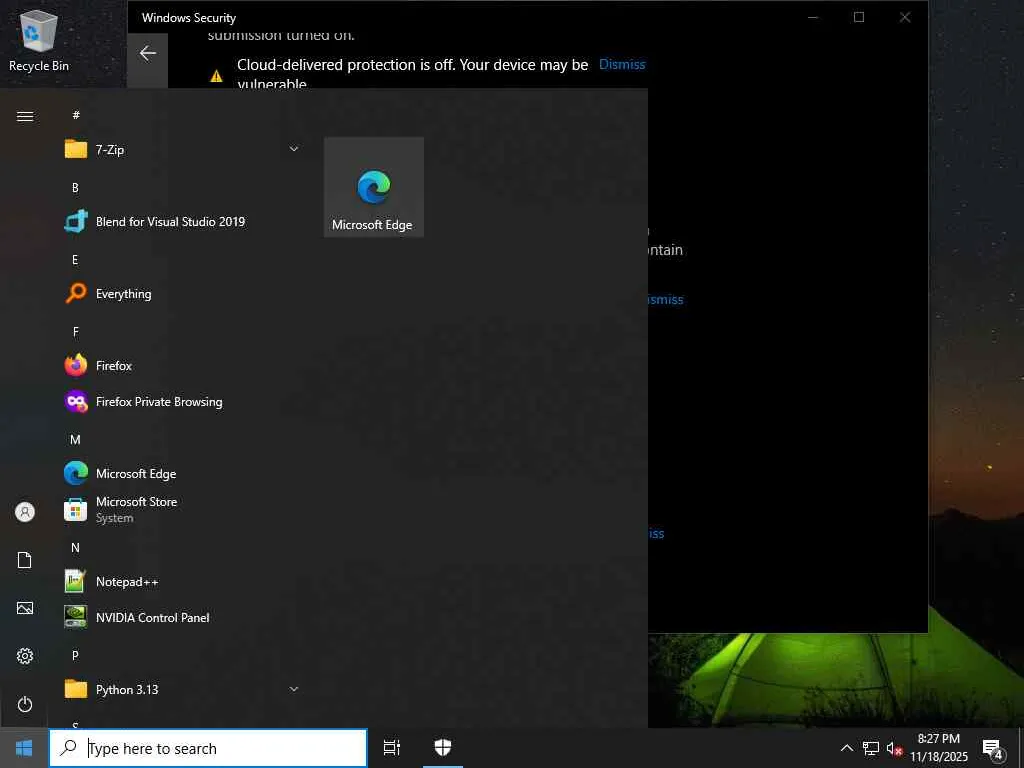Open the Python 3.13 folder
The width and height of the screenshot is (1024, 768).
pos(183,689)
